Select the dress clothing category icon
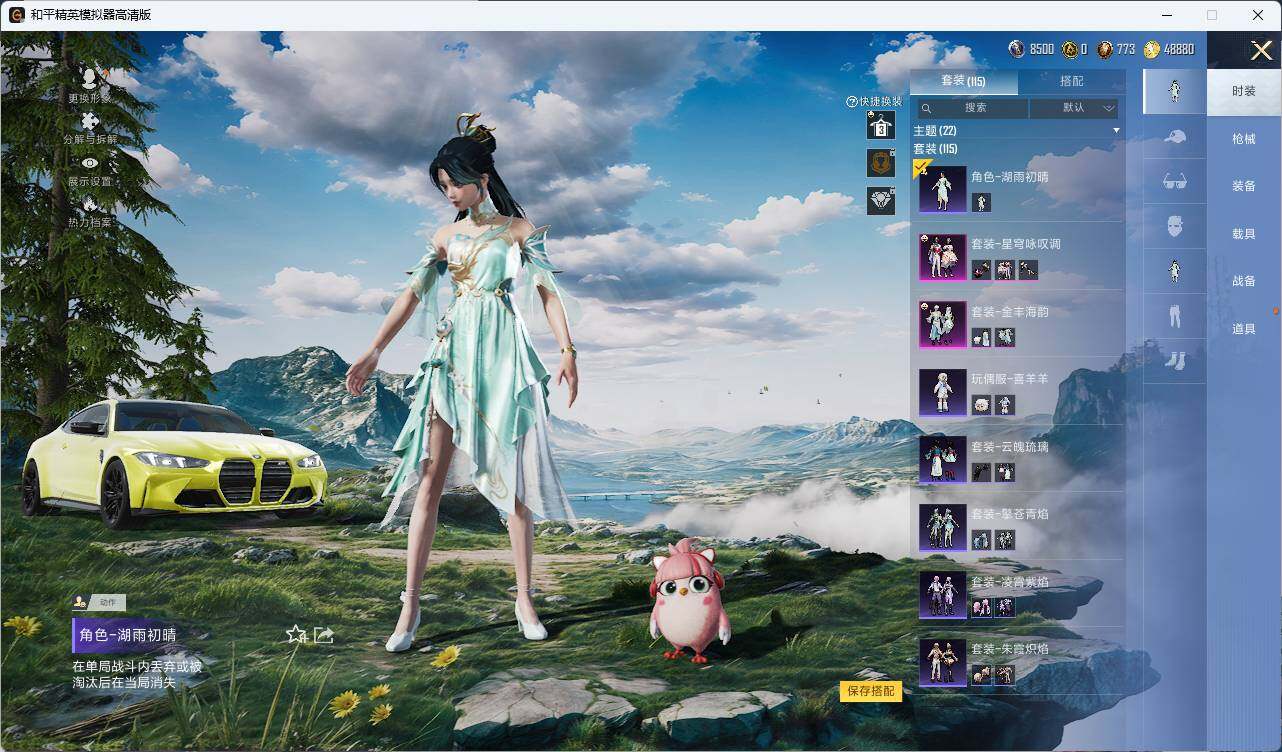Image resolution: width=1282 pixels, height=752 pixels. [1175, 271]
